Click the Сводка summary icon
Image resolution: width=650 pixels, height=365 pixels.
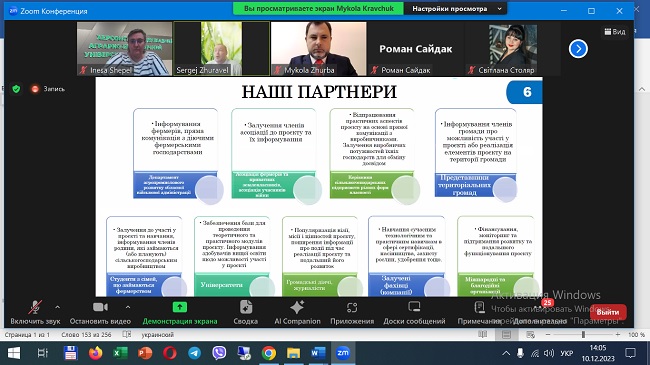pyautogui.click(x=245, y=307)
